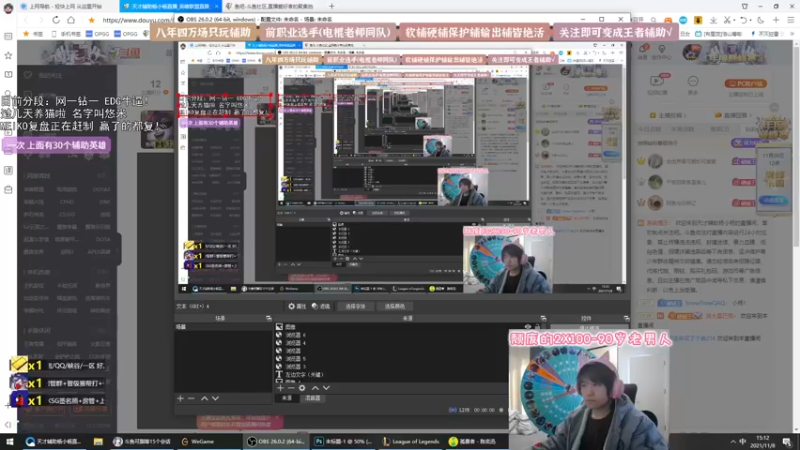The height and width of the screenshot is (450, 800).
Task: Reload the browser page
Action: pyautogui.click(x=56, y=20)
